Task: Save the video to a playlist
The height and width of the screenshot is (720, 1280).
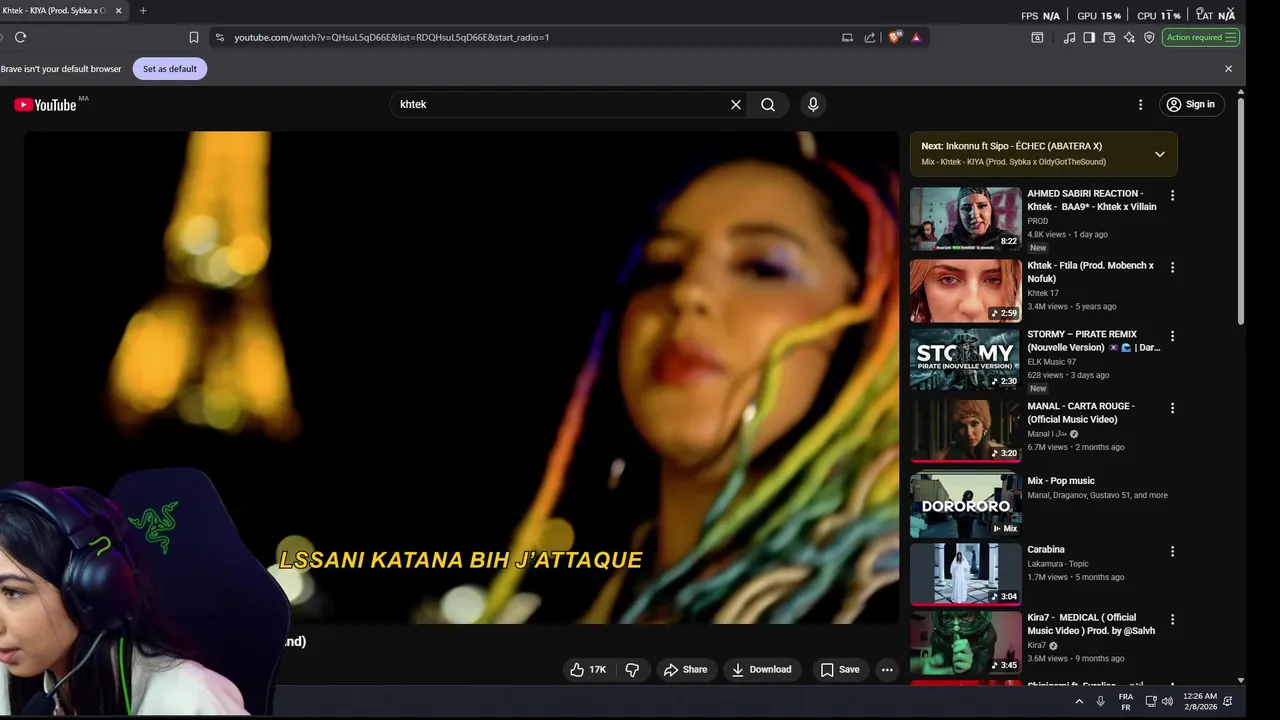Action: (x=840, y=670)
